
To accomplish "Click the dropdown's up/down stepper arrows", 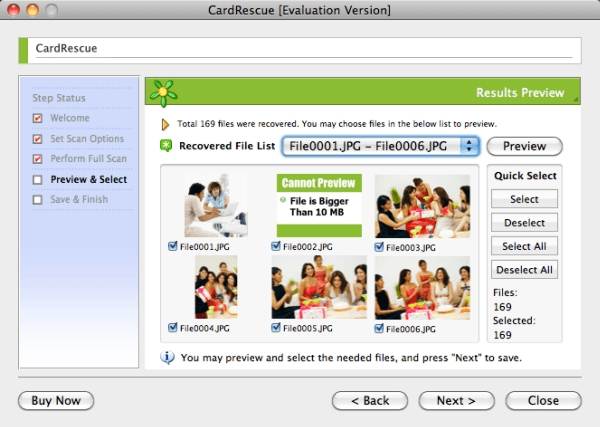I will [469, 146].
